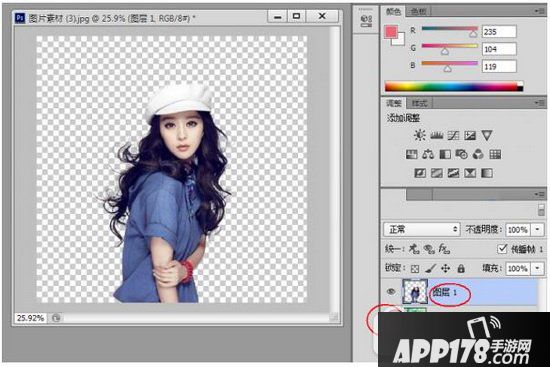The width and height of the screenshot is (550, 367).
Task: Add a Curves adjustment layer
Action: click(453, 135)
